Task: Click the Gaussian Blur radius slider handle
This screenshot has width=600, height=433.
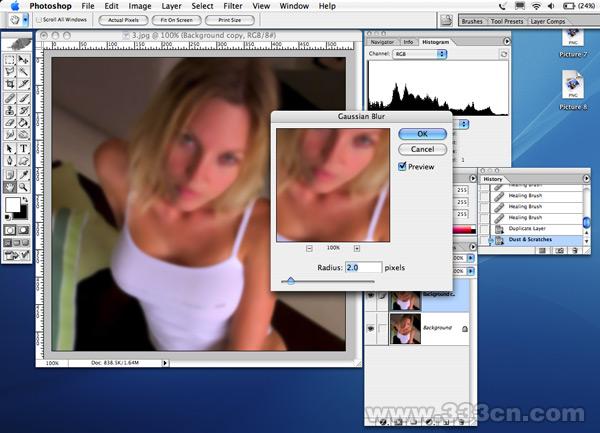Action: pos(289,282)
